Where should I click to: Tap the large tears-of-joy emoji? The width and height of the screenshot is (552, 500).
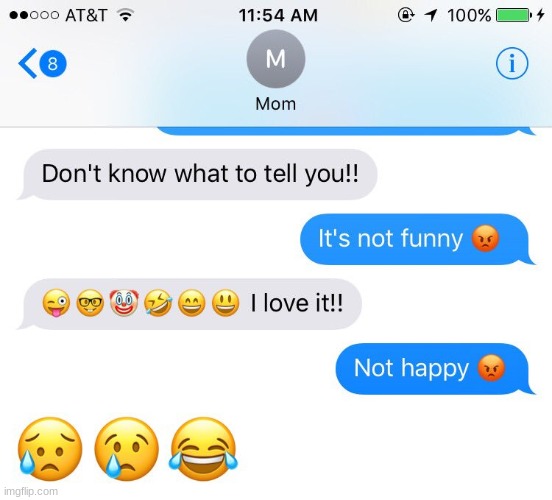click(x=204, y=450)
